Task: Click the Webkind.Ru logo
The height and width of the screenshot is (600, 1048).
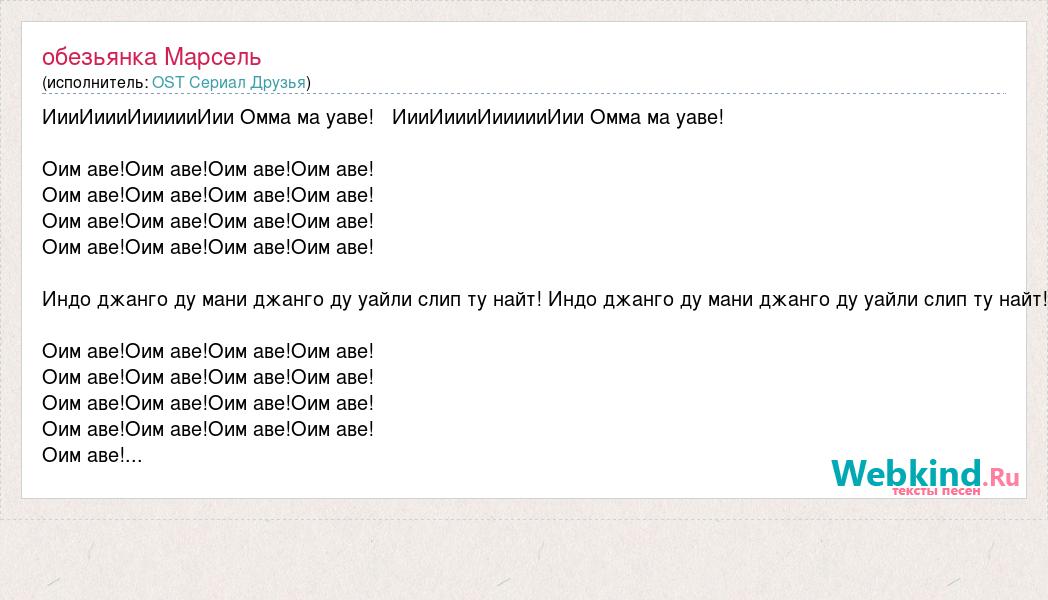Action: [x=925, y=476]
